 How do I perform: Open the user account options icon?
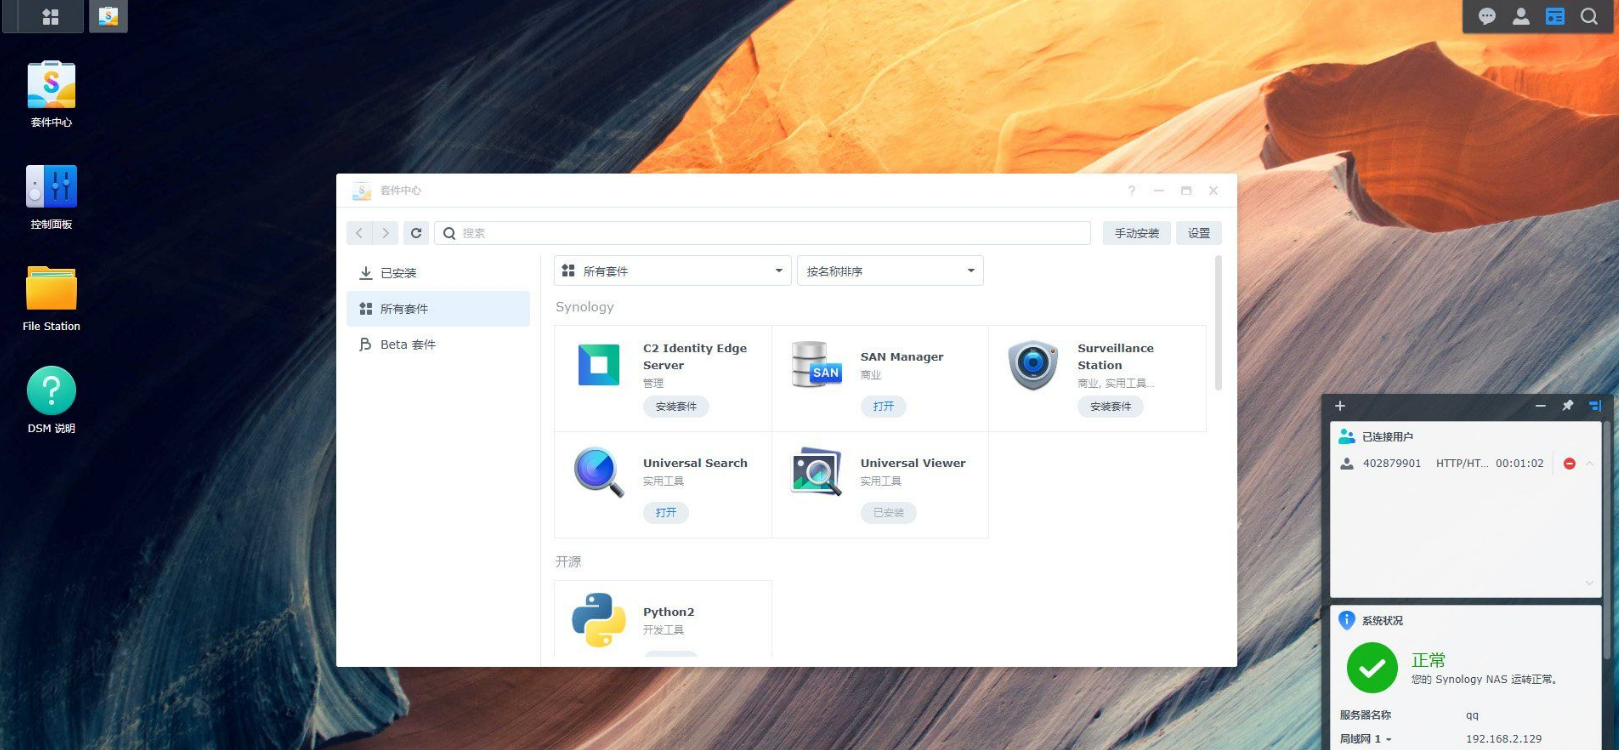tap(1521, 17)
